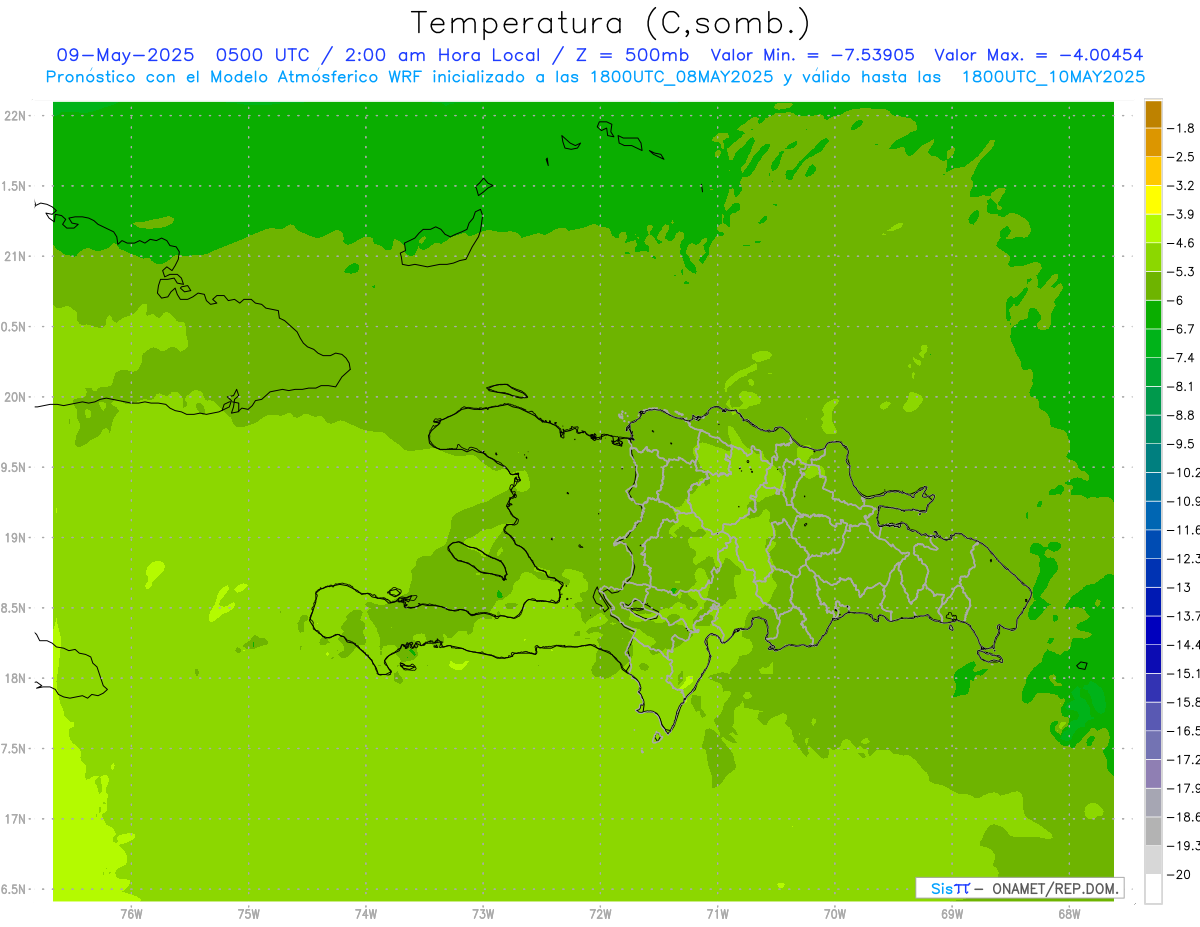The image size is (1200, 927).
Task: Click the amber swatch between -2.5 and -3.2
Action: (1153, 171)
